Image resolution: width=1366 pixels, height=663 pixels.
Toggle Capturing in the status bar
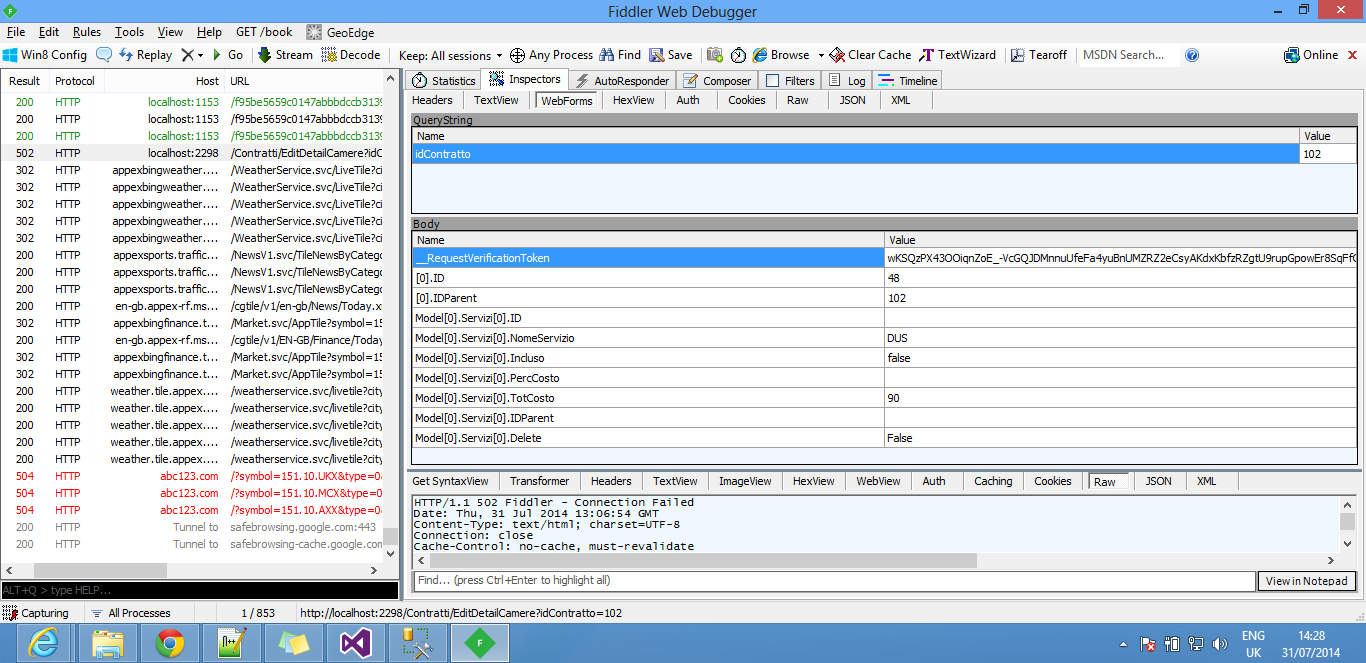tap(37, 613)
